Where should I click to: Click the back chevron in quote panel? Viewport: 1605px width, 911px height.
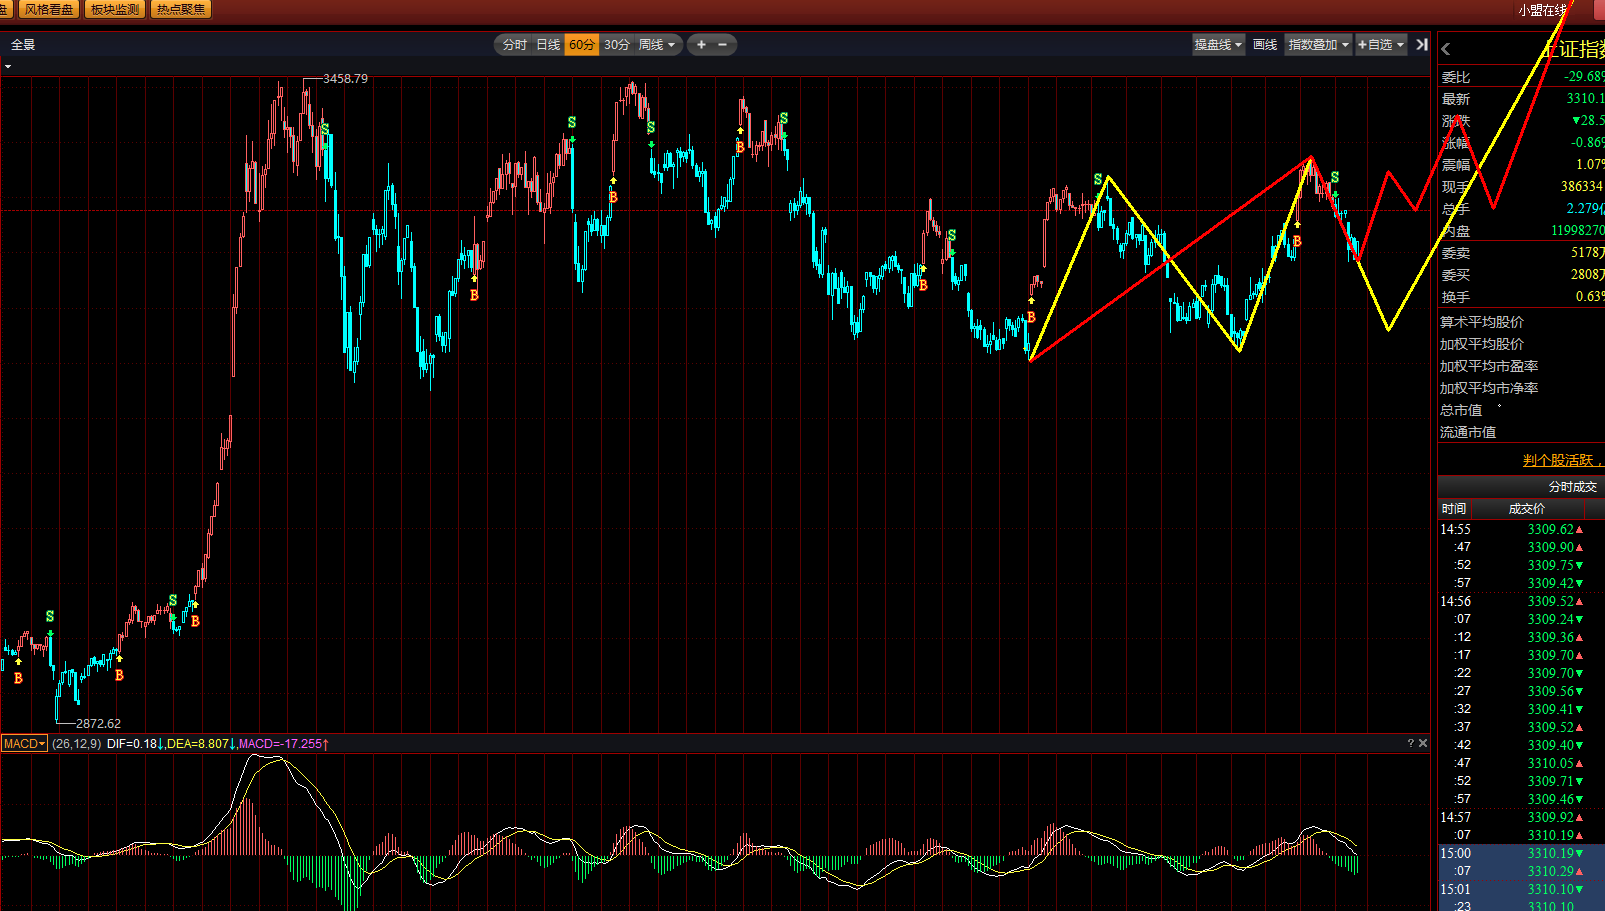click(1445, 49)
